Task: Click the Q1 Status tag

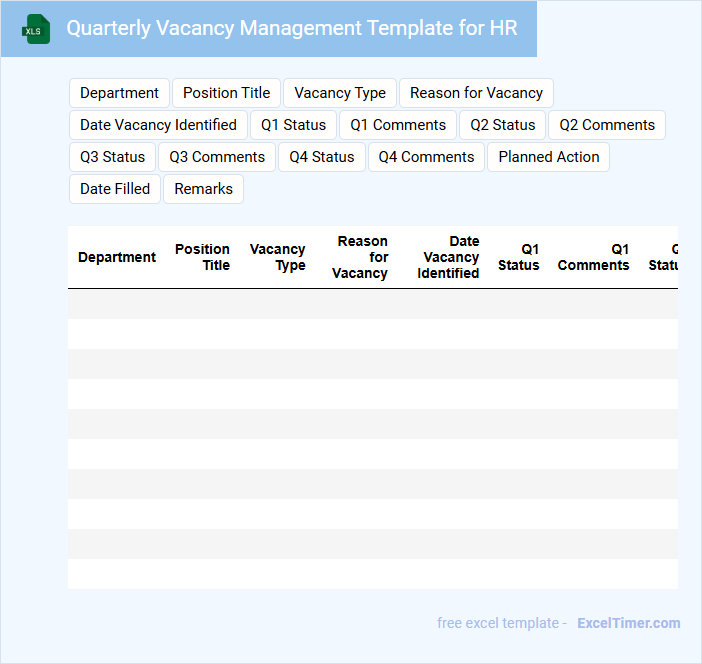Action: [x=294, y=125]
